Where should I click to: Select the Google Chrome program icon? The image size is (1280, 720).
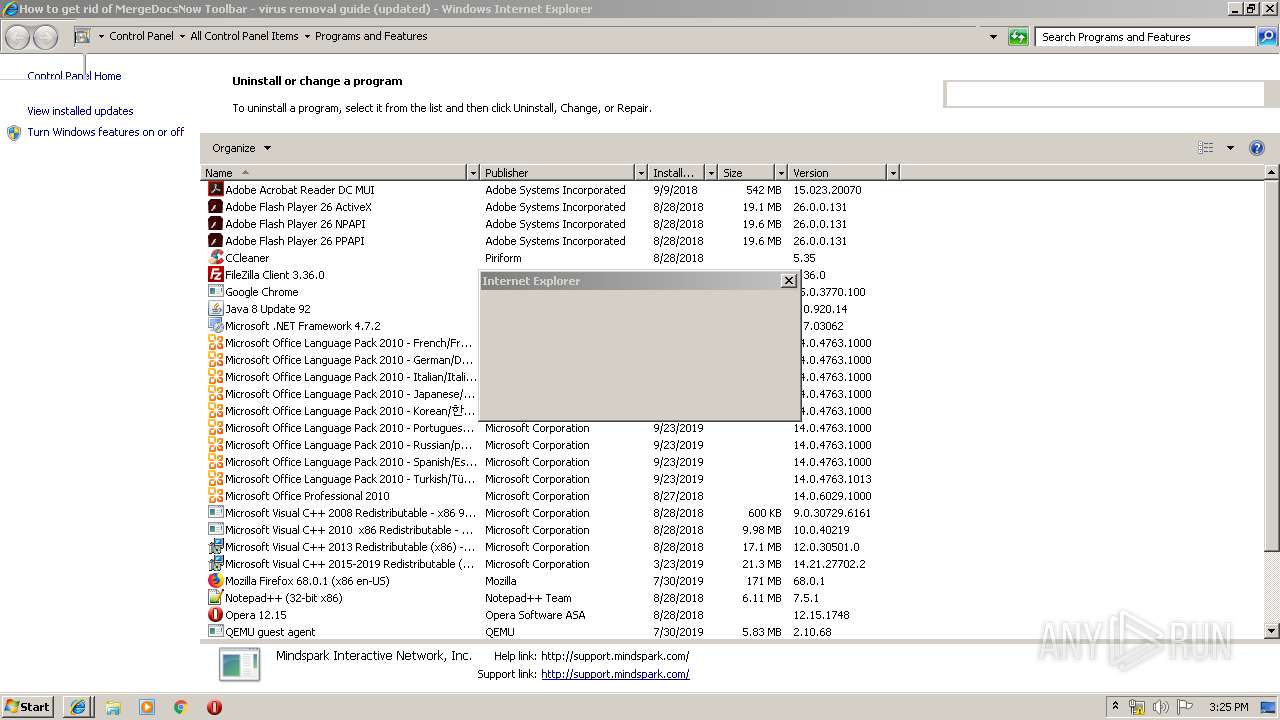[215, 291]
